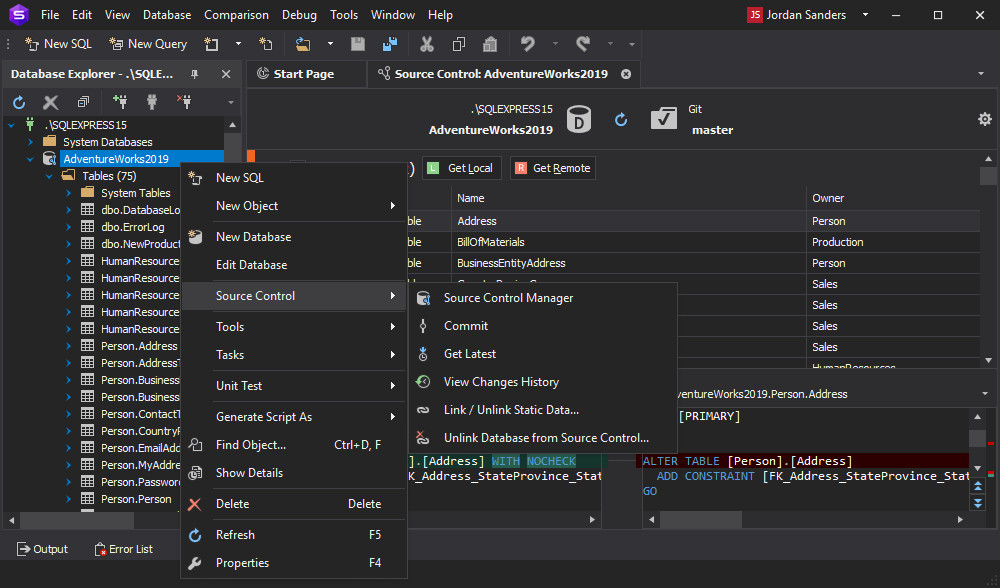Expand the System Databases folder
This screenshot has height=588, width=1000.
pos(30,142)
